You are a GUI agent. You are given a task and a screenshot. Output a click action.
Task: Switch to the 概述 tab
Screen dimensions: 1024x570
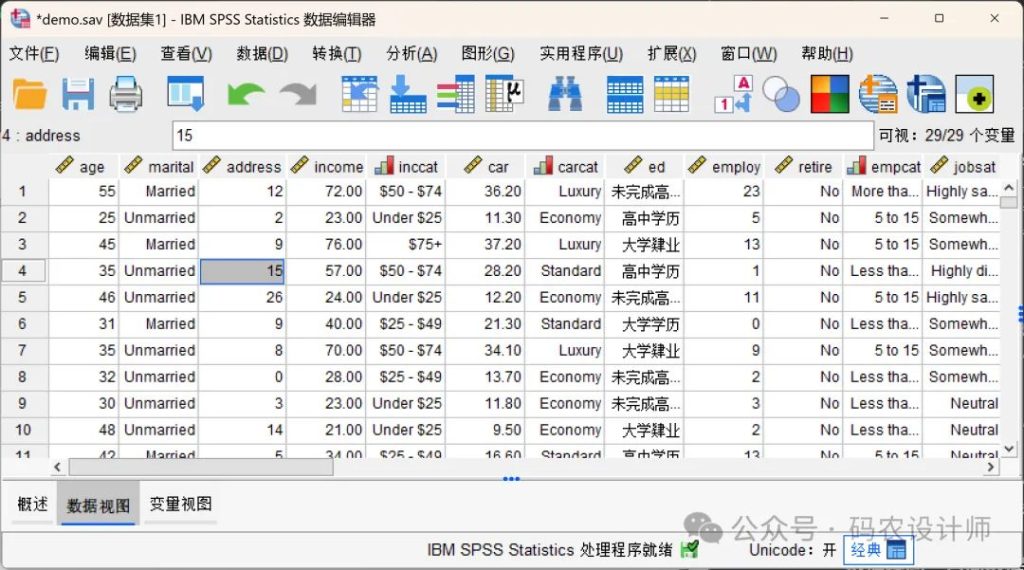click(33, 504)
